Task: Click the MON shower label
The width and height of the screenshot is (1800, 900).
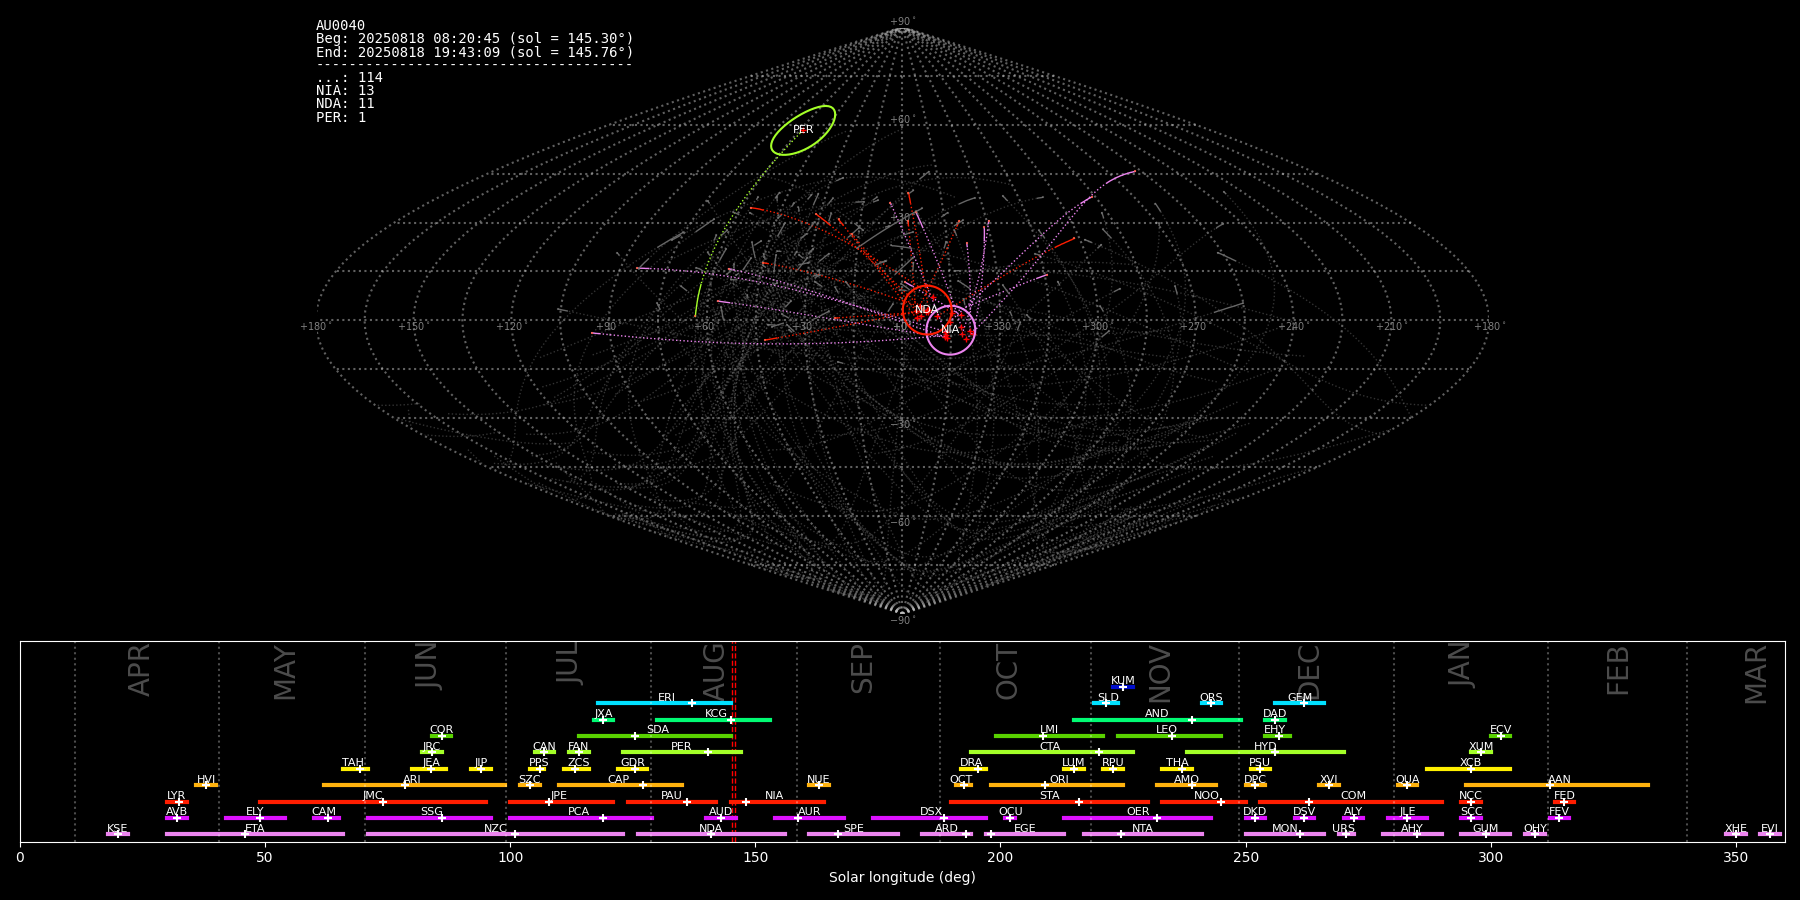Action: tap(1285, 829)
